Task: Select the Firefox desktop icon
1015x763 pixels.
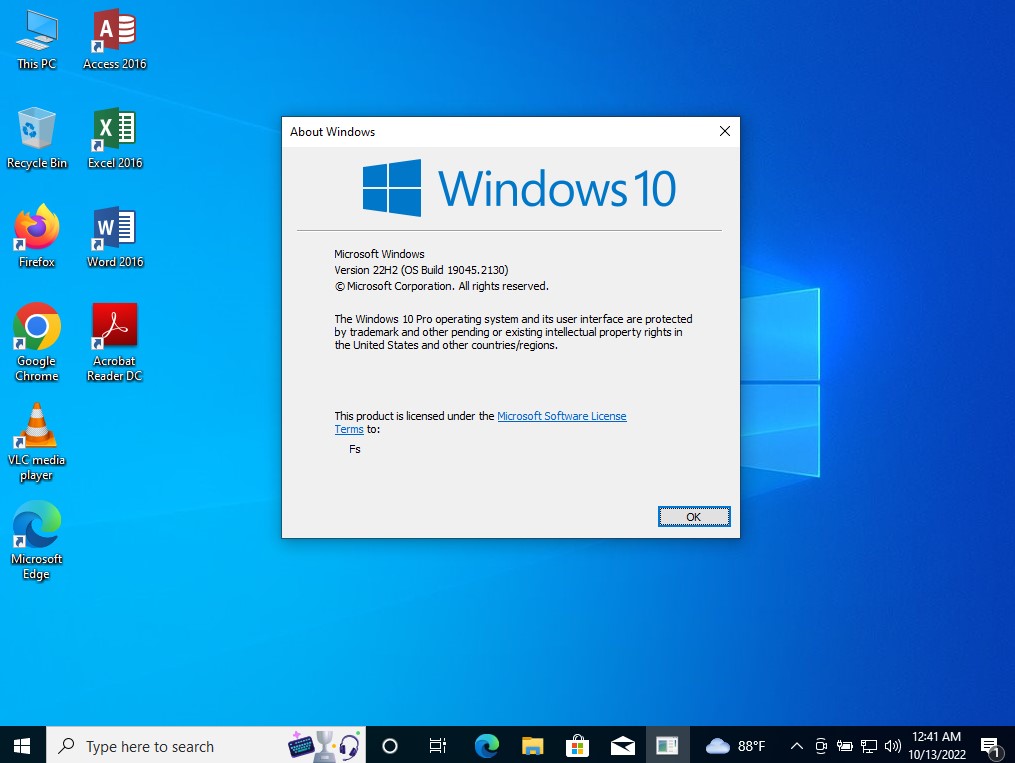Action: [37, 230]
